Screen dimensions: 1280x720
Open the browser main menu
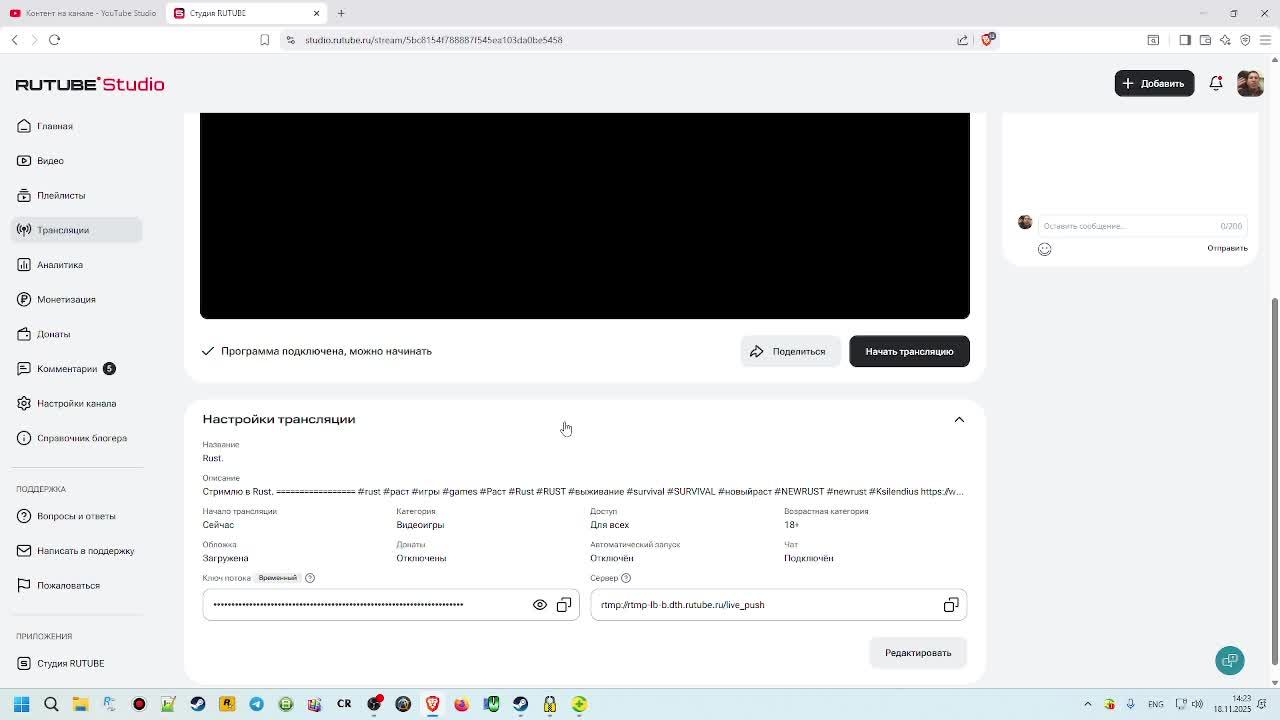pos(1265,40)
